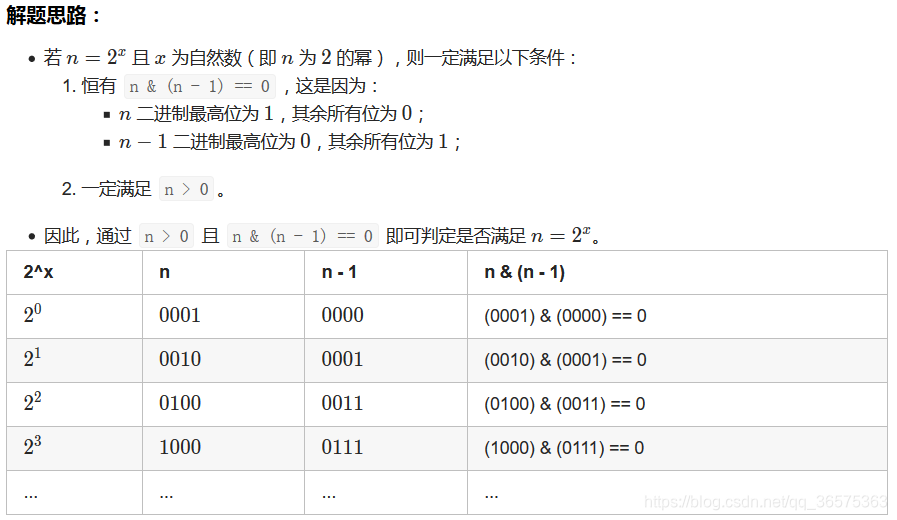This screenshot has height=520, width=897.
Task: Click the code 'n > 0' in the 因此 line
Action: 166,236
